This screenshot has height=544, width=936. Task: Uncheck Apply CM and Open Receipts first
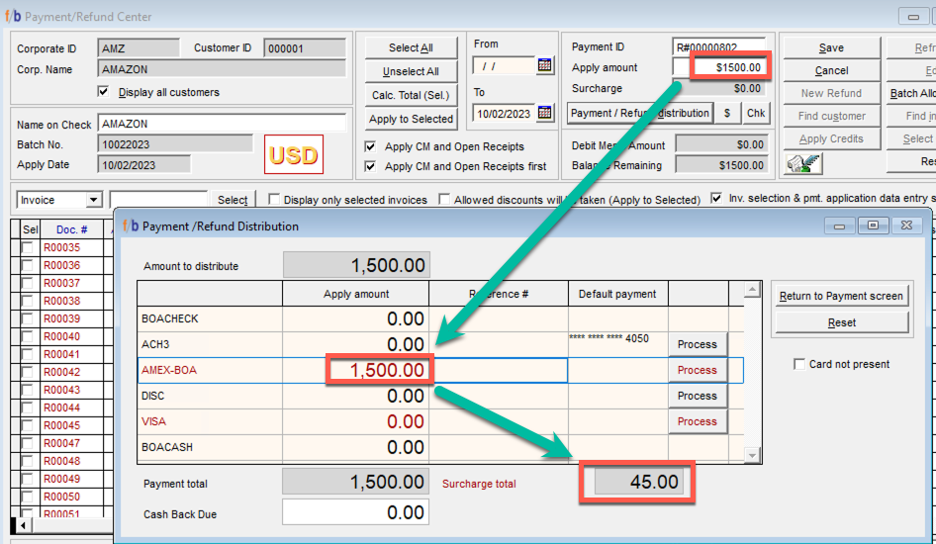tap(371, 166)
